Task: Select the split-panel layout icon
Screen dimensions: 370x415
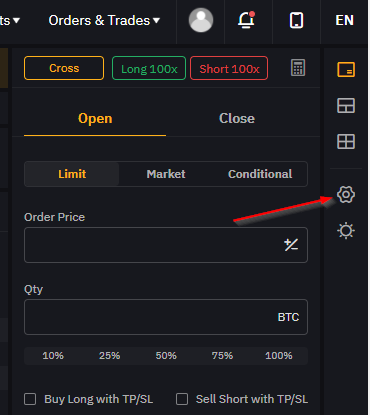Action: [346, 106]
